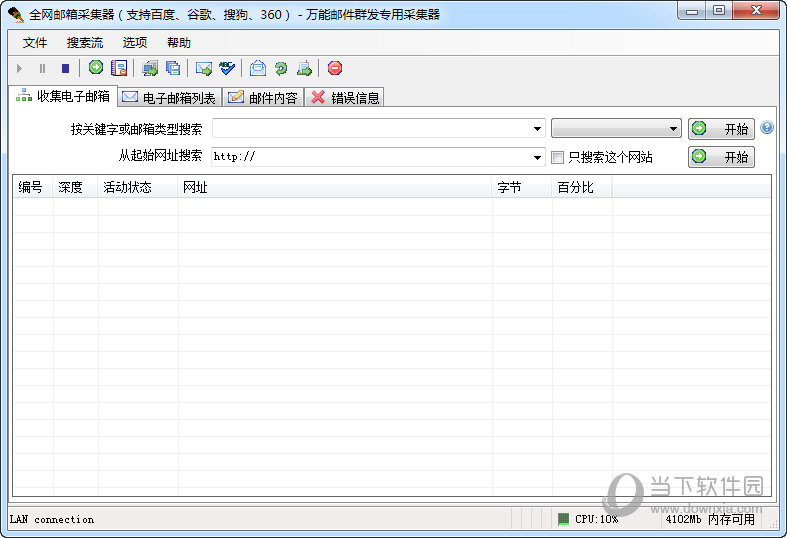Click the 字节 column header
This screenshot has height=538, width=787.
522,187
